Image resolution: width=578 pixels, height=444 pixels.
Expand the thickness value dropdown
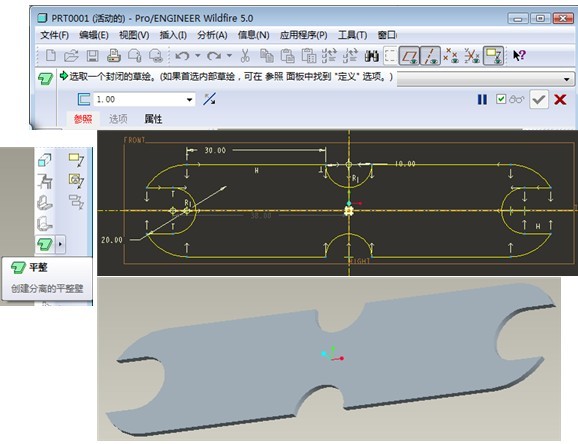pyautogui.click(x=189, y=100)
